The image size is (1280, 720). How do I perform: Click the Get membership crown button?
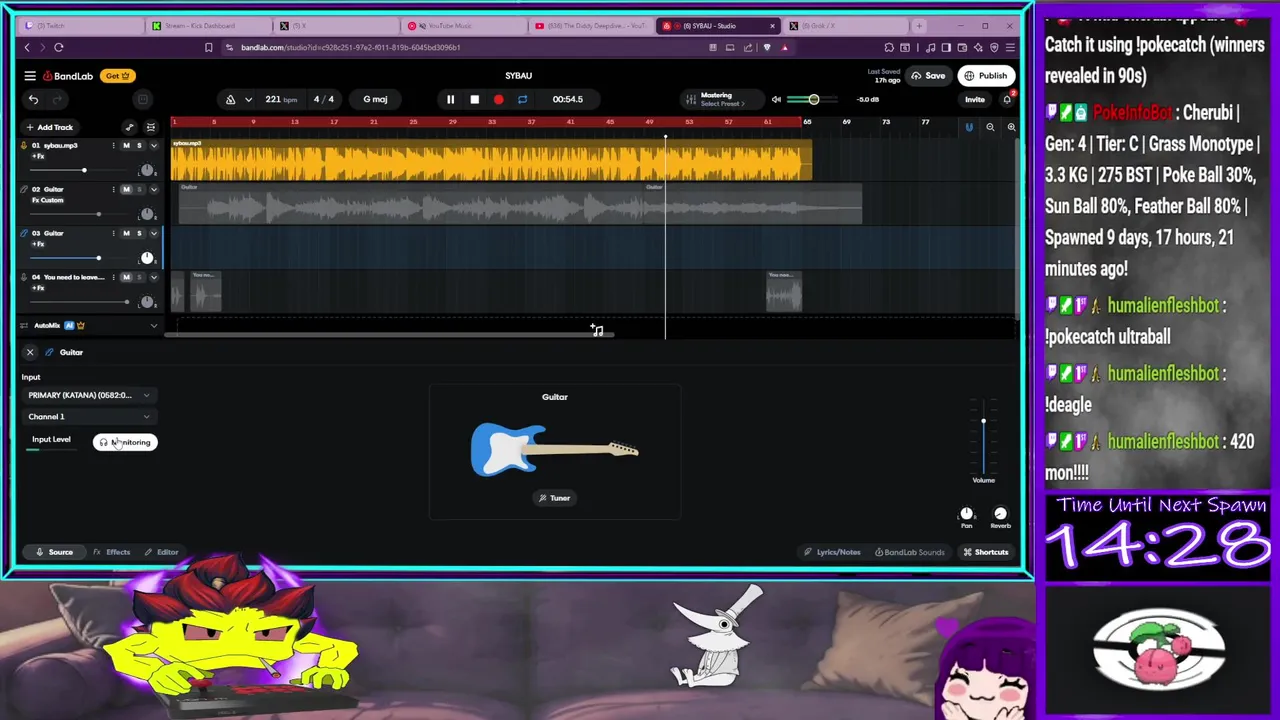(x=117, y=76)
